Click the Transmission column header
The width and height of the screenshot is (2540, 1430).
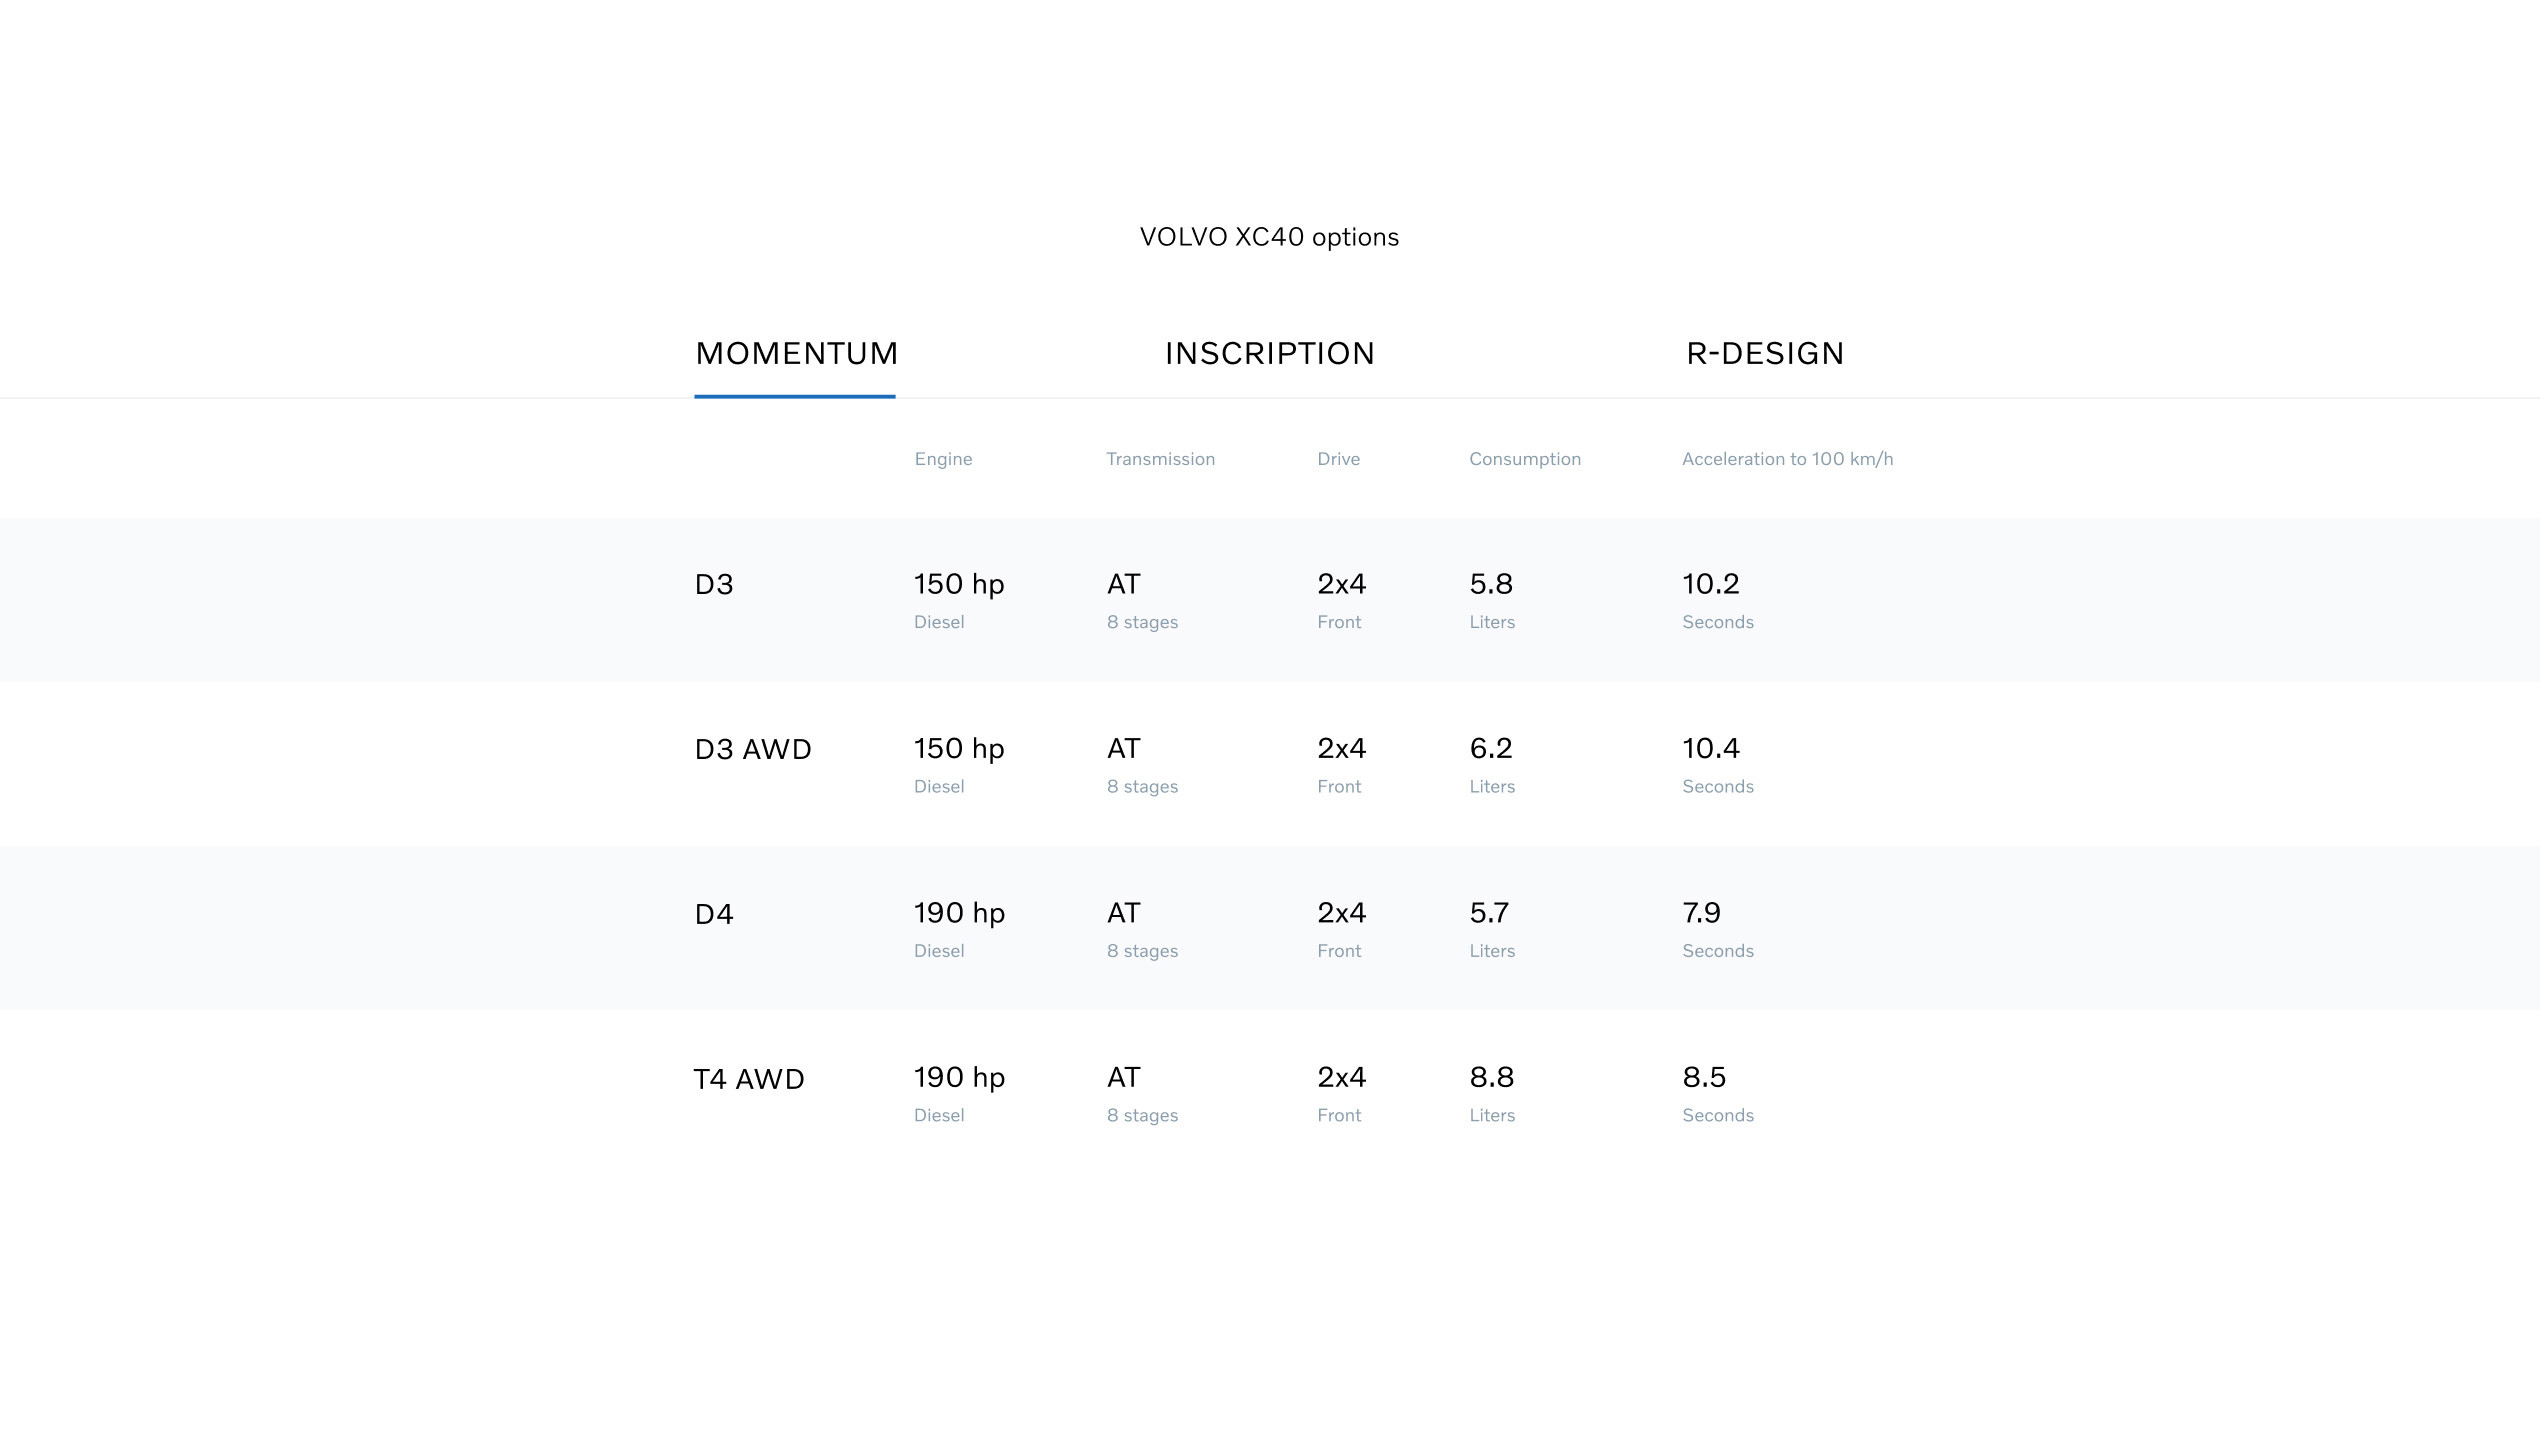point(1160,459)
